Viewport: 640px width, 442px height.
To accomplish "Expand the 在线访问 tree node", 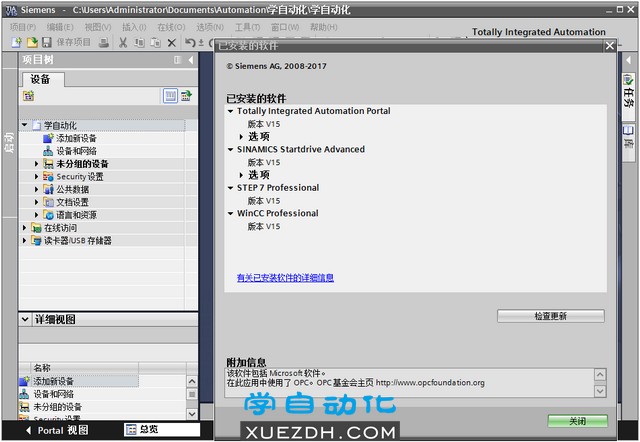I will click(24, 228).
